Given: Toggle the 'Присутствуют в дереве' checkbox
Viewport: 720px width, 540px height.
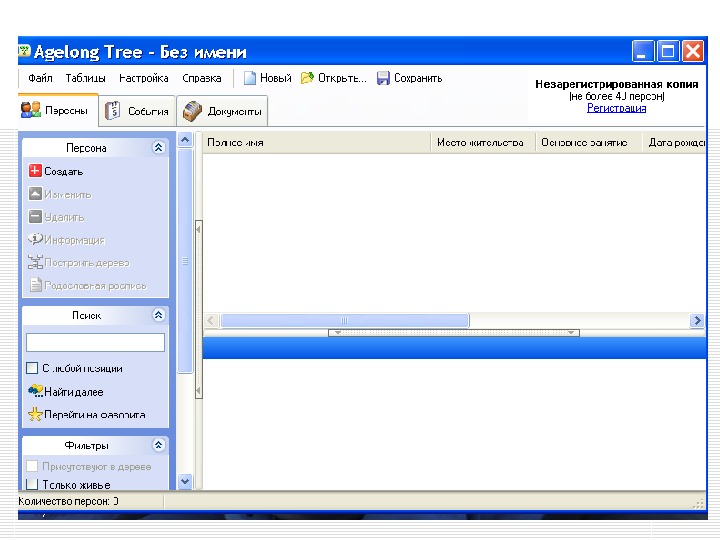Looking at the screenshot, I should (32, 466).
